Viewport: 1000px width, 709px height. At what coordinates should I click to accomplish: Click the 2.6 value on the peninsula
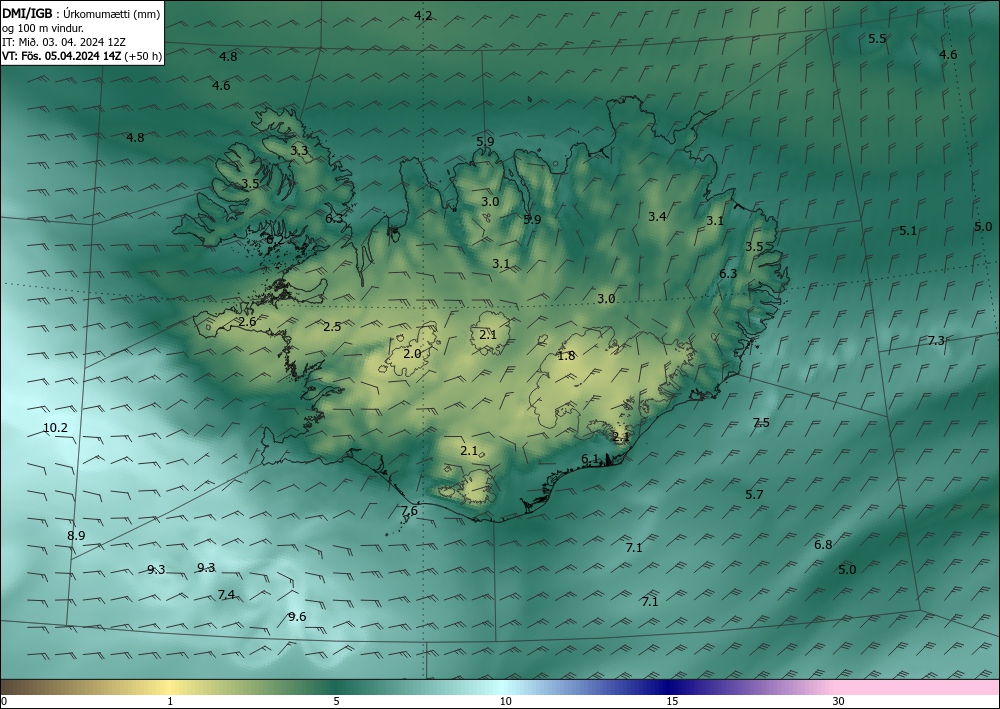click(x=247, y=321)
